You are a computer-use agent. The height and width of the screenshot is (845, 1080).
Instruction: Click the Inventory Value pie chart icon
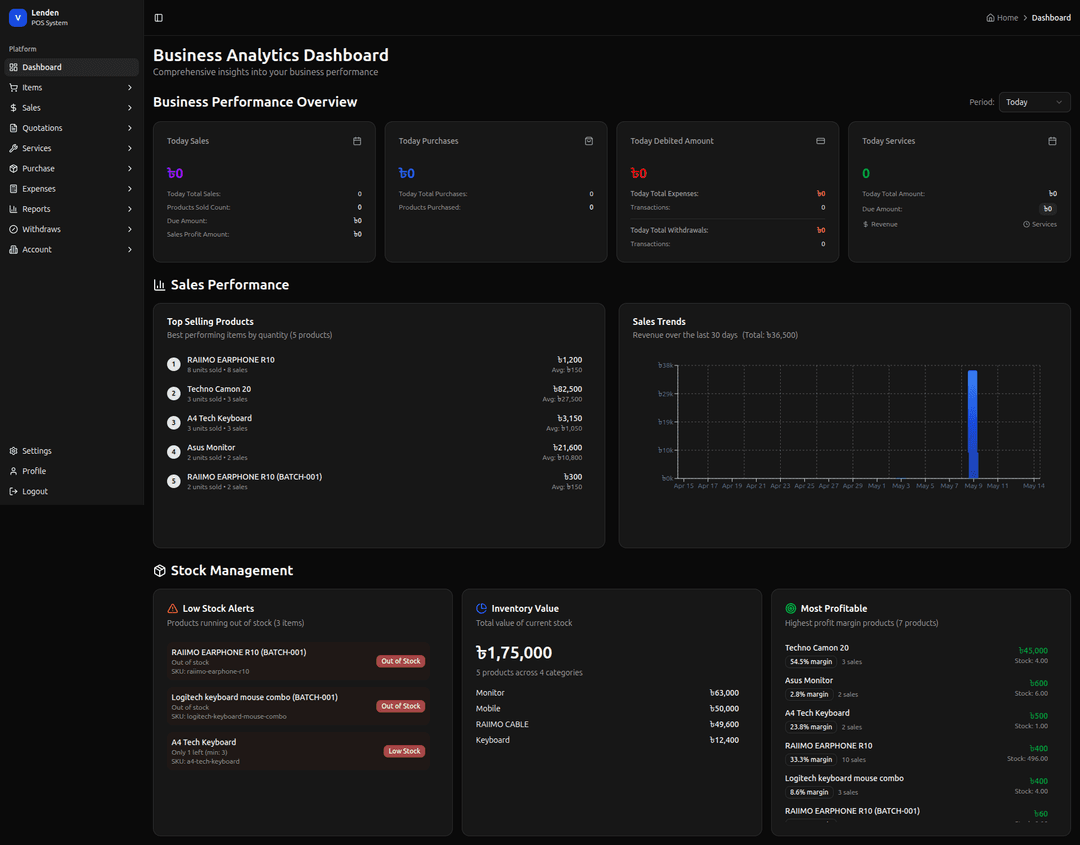coord(481,609)
